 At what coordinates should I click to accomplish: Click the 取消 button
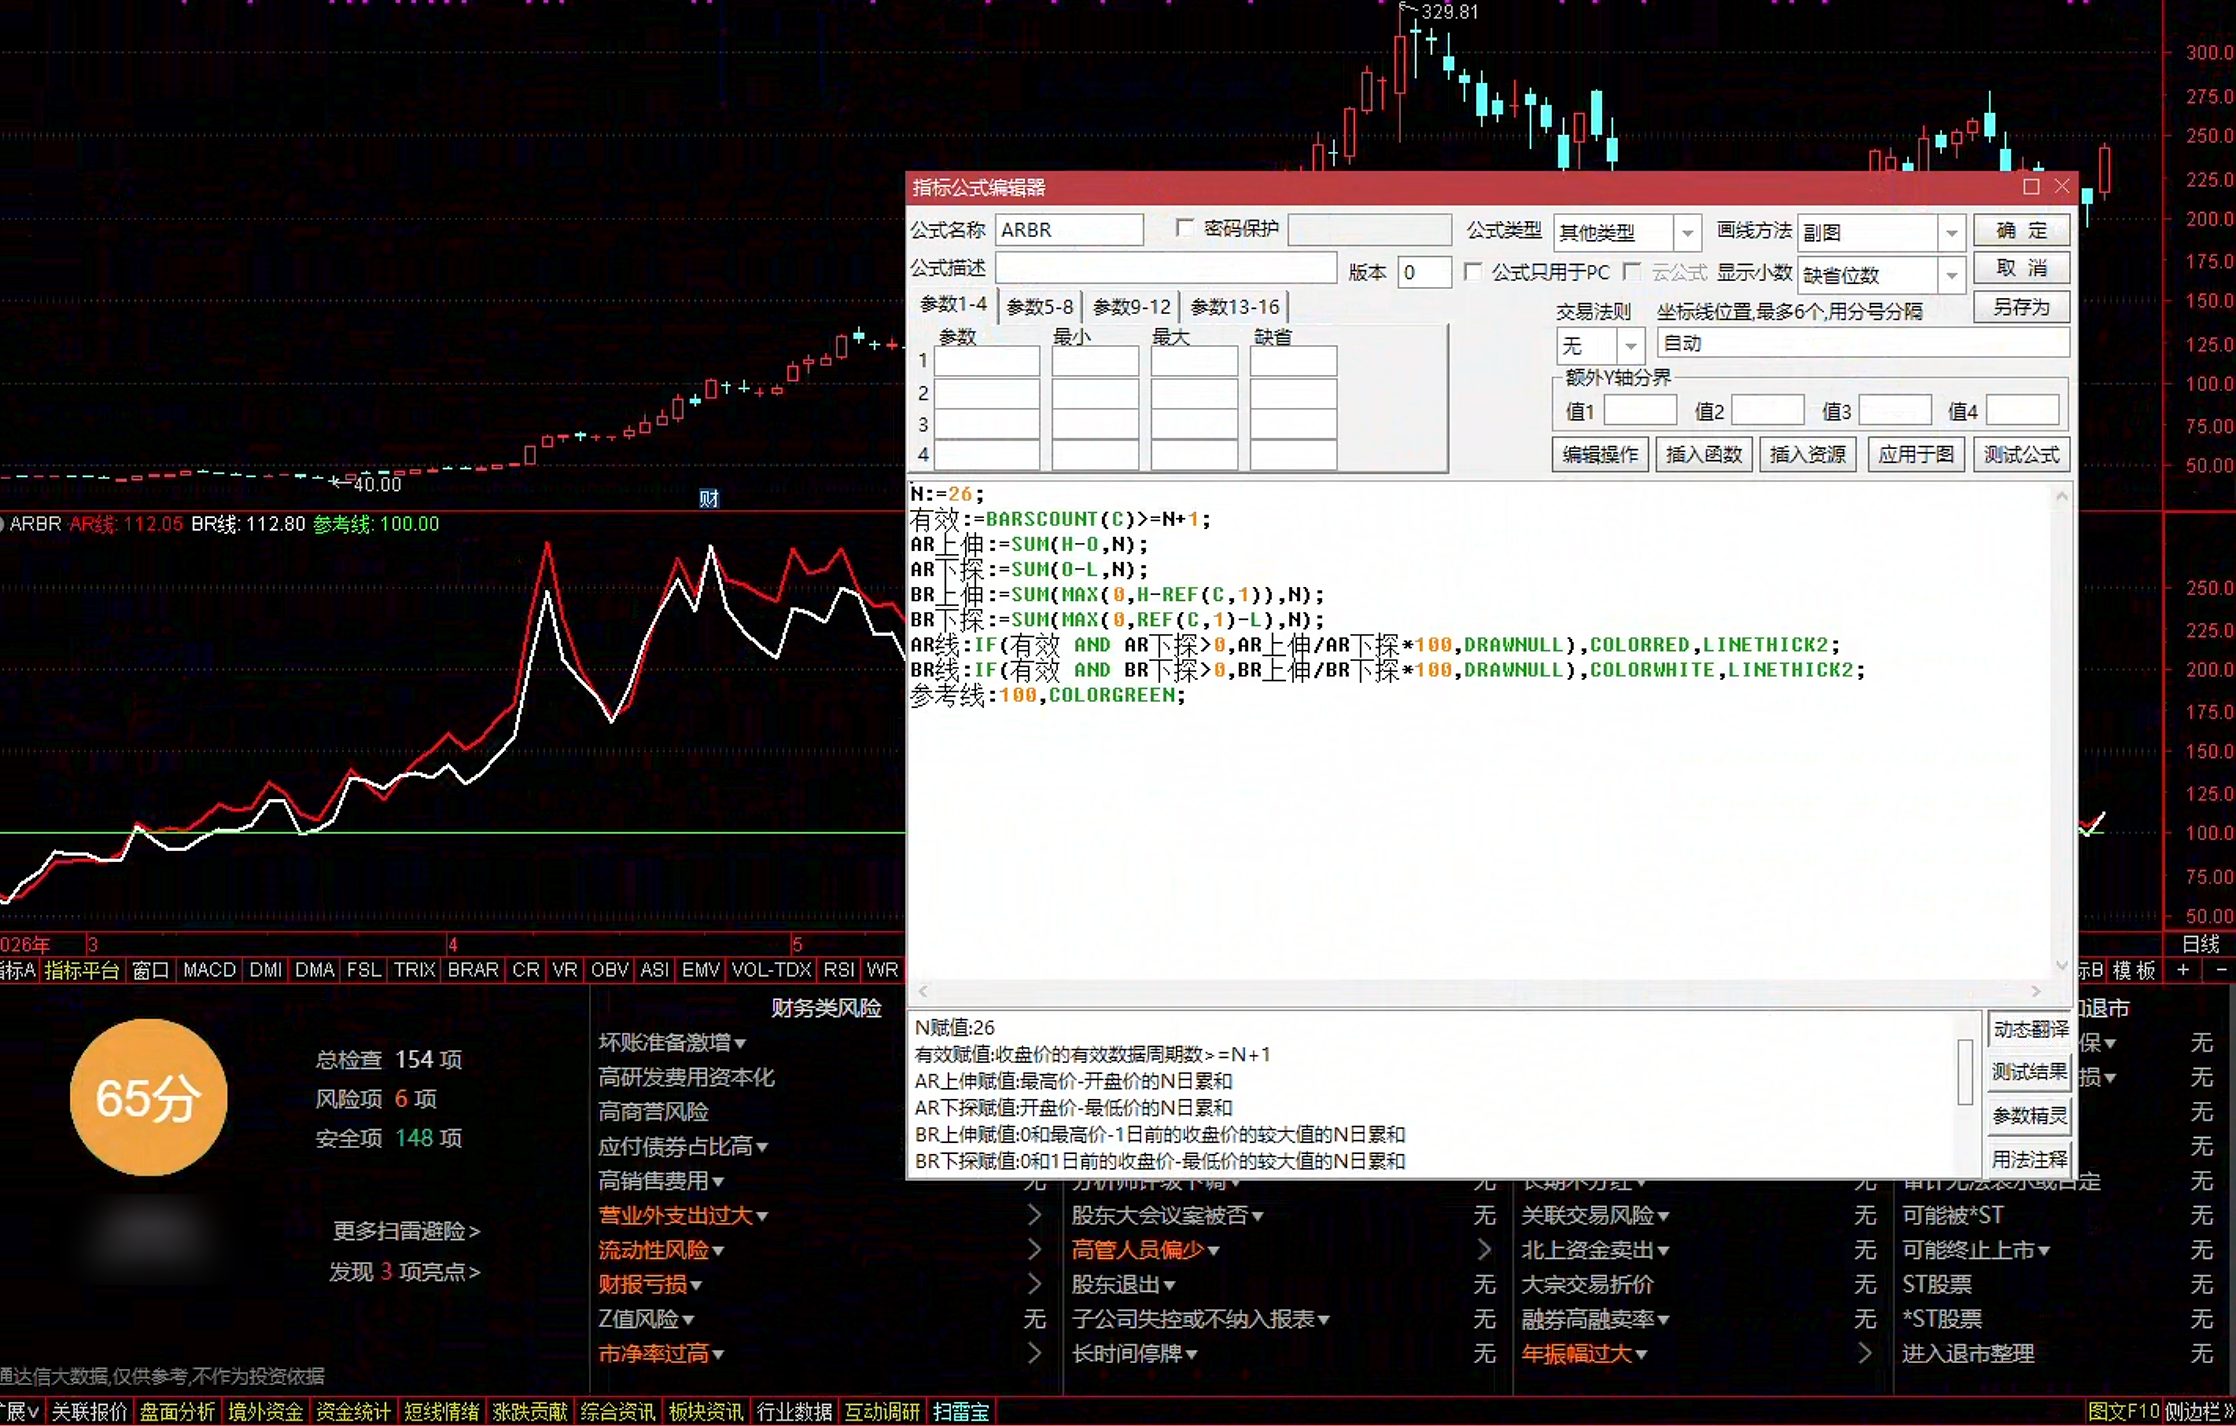2021,268
